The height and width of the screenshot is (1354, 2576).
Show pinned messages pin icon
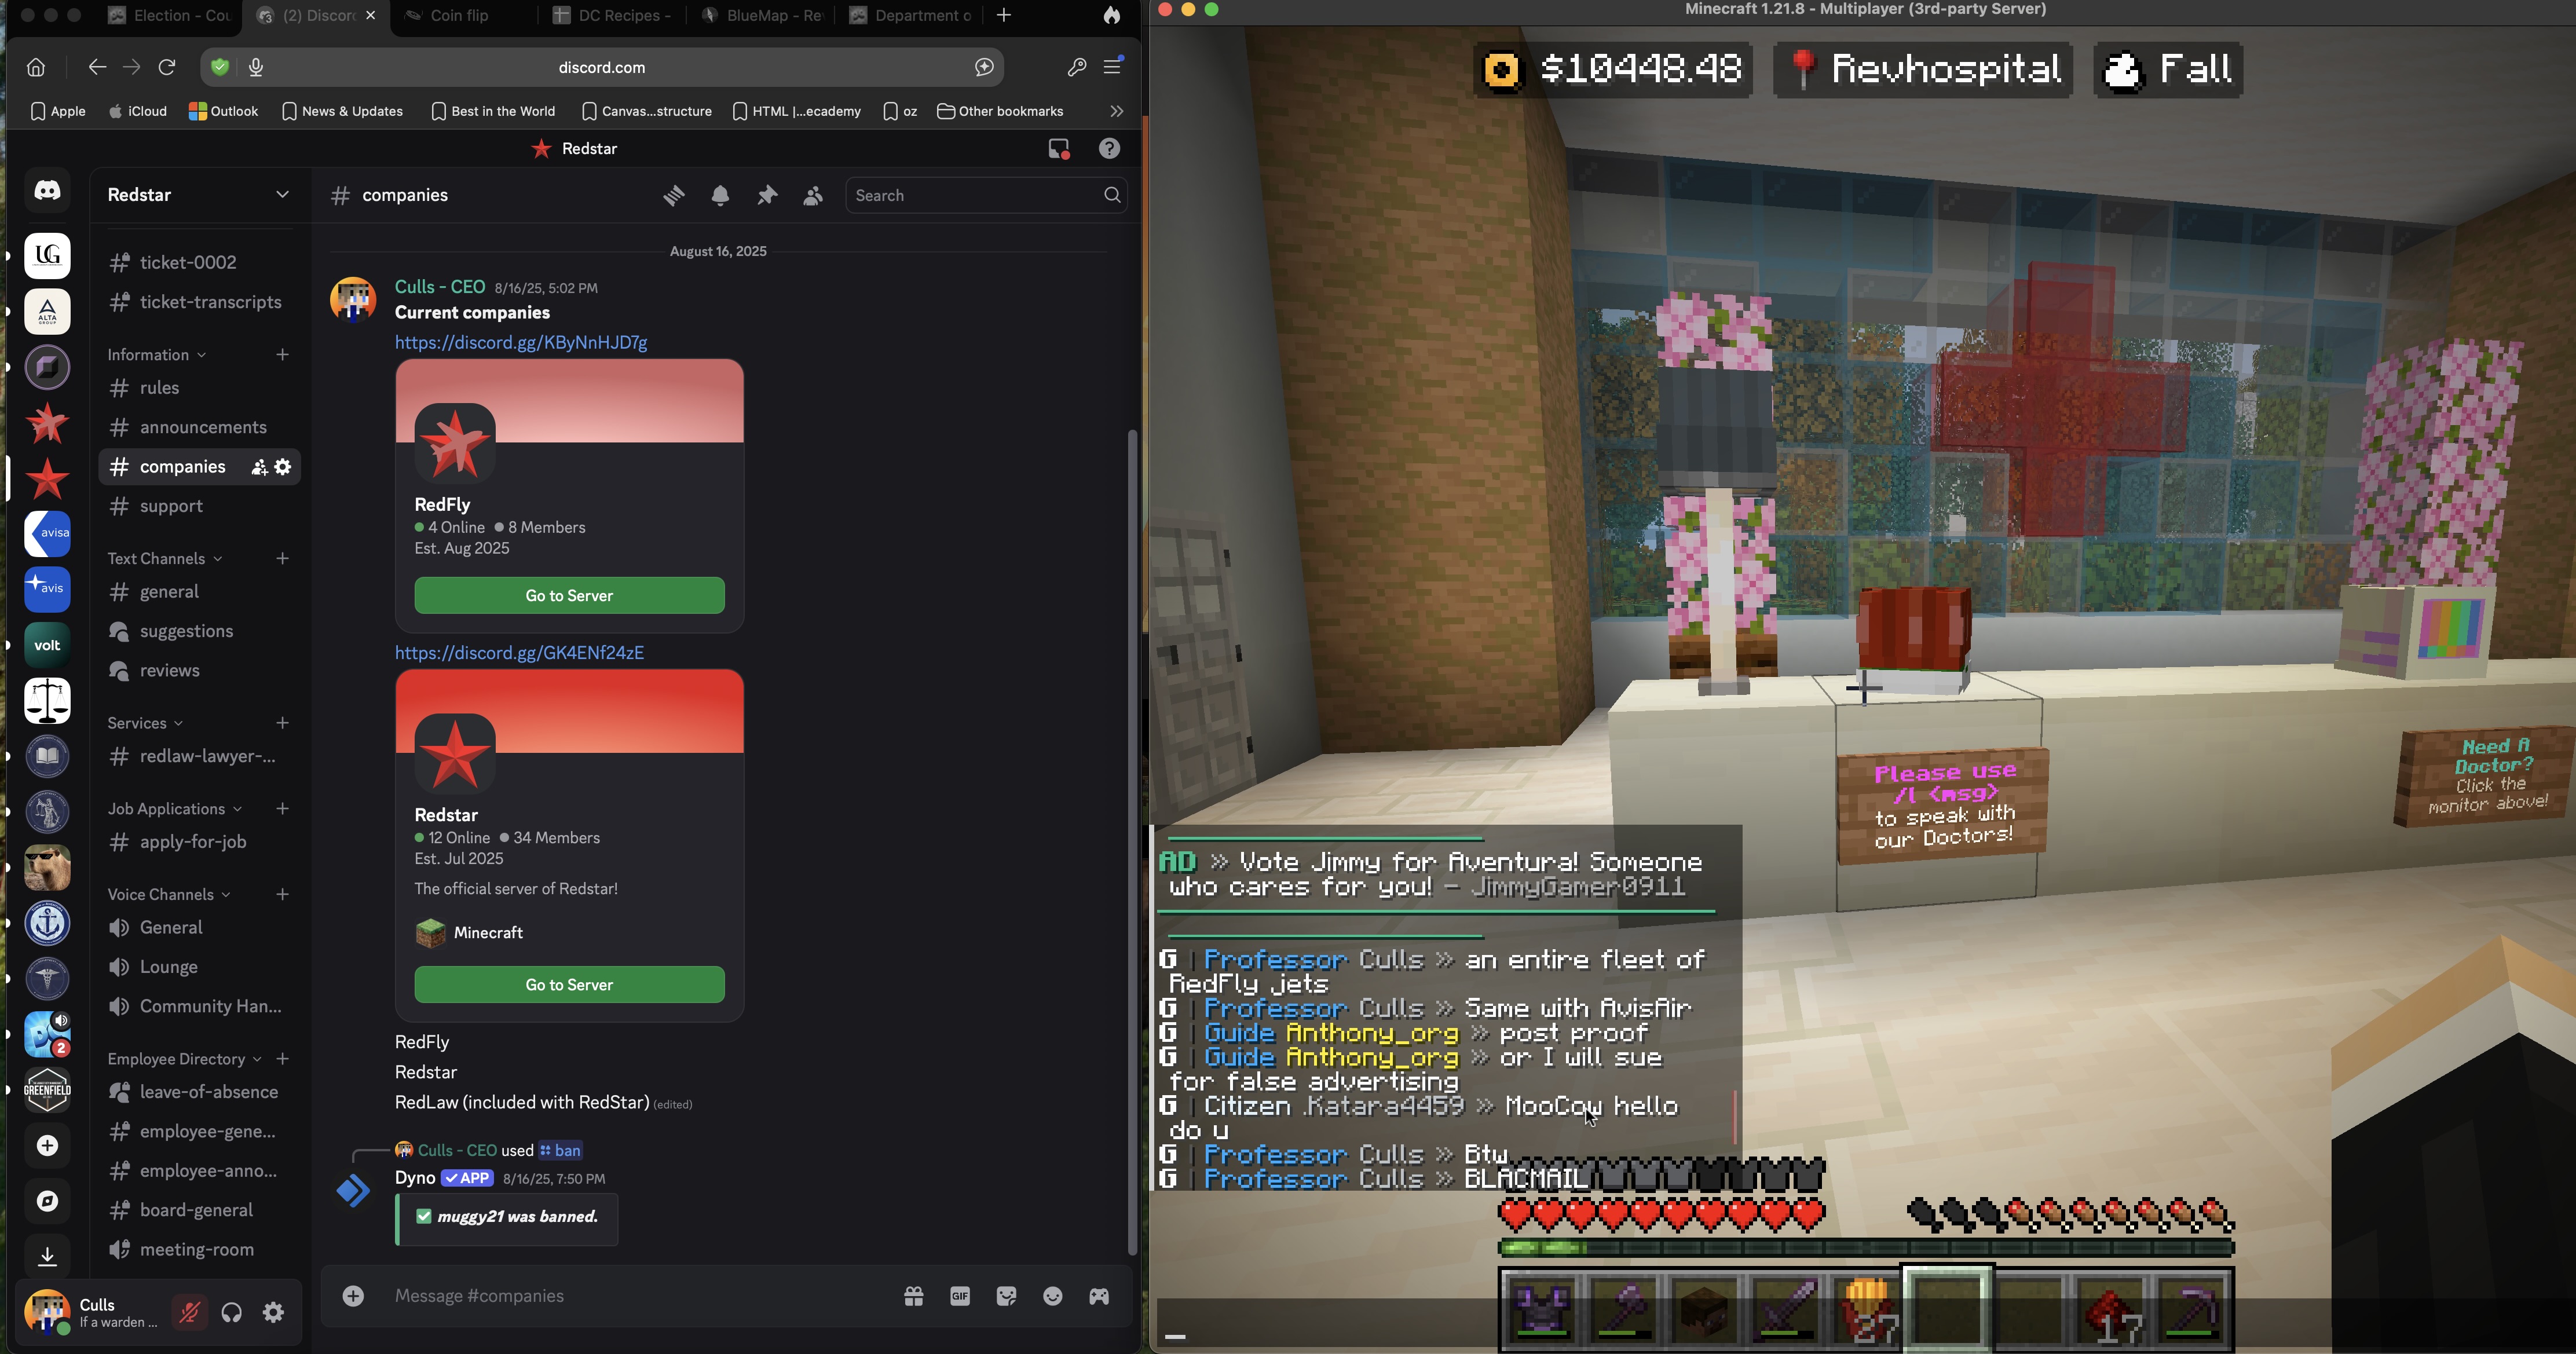pos(767,196)
